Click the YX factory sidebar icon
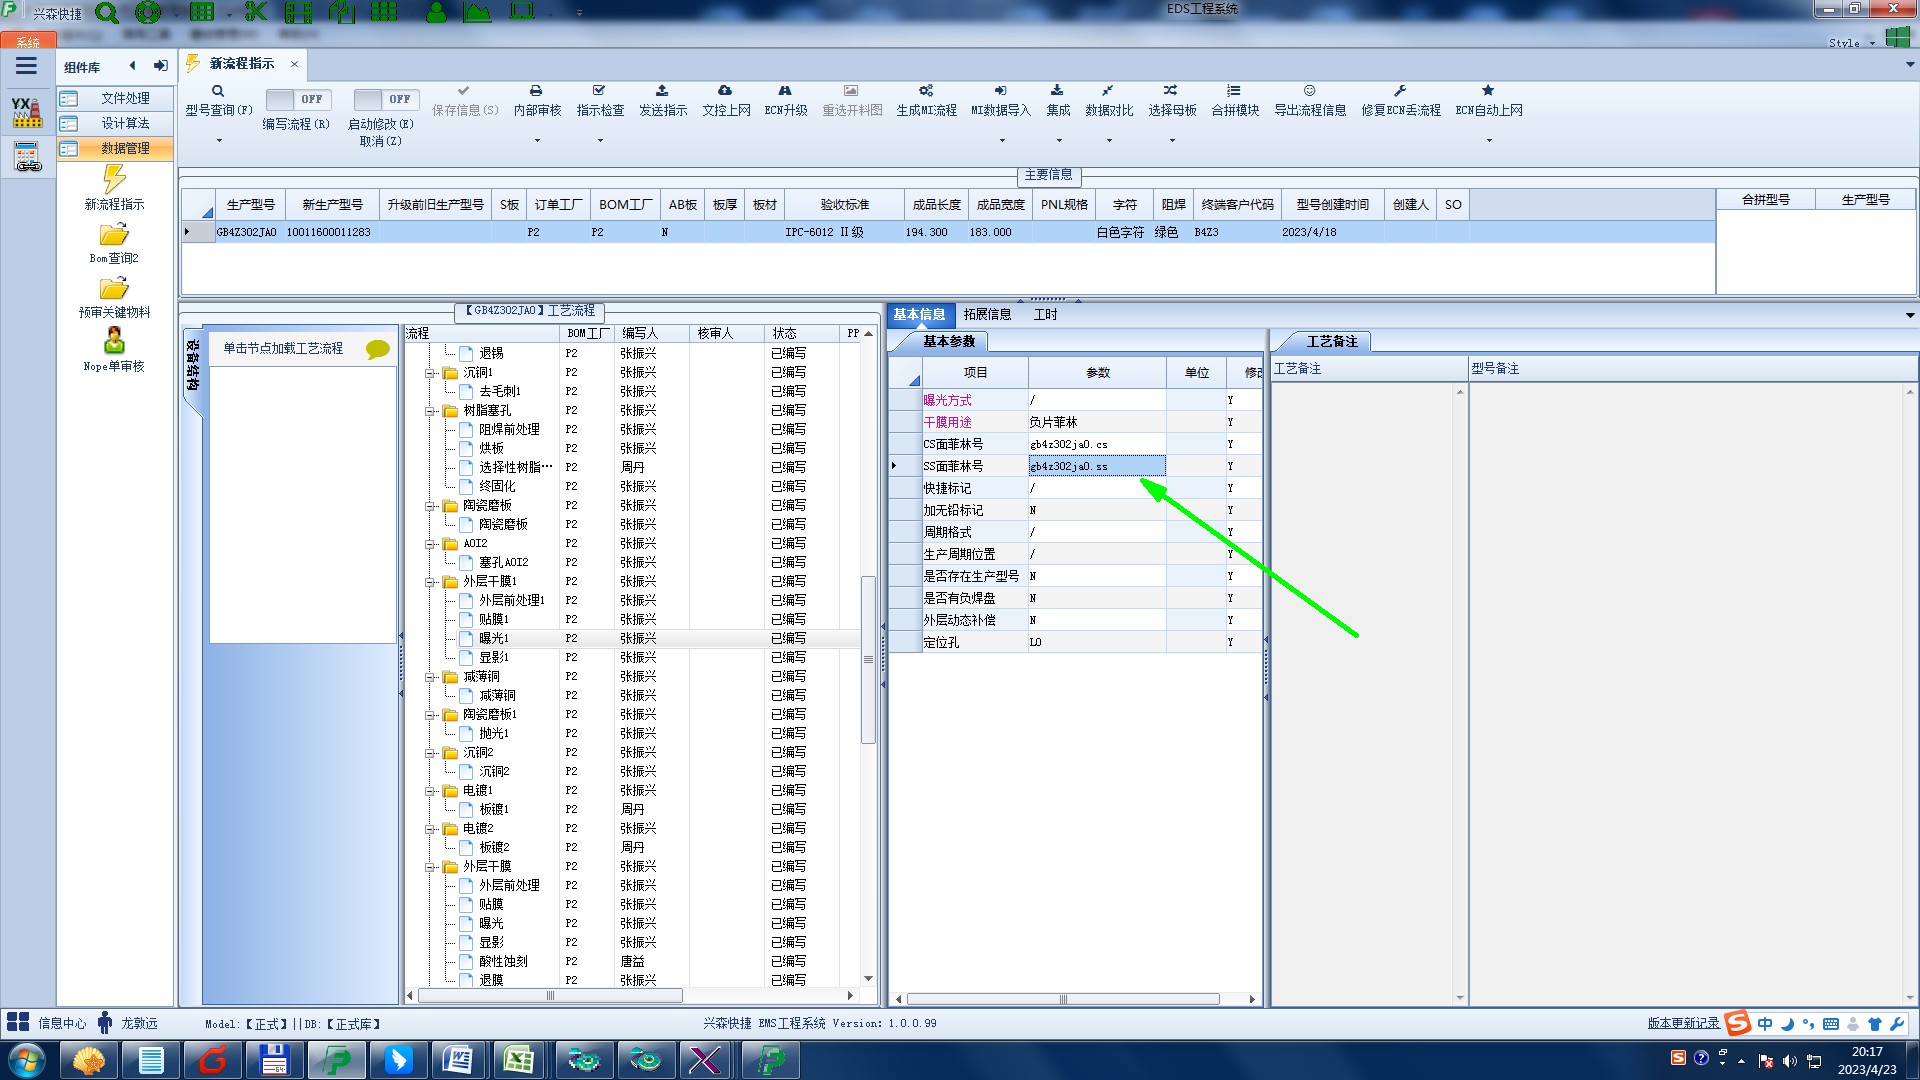The height and width of the screenshot is (1080, 1920). (27, 111)
